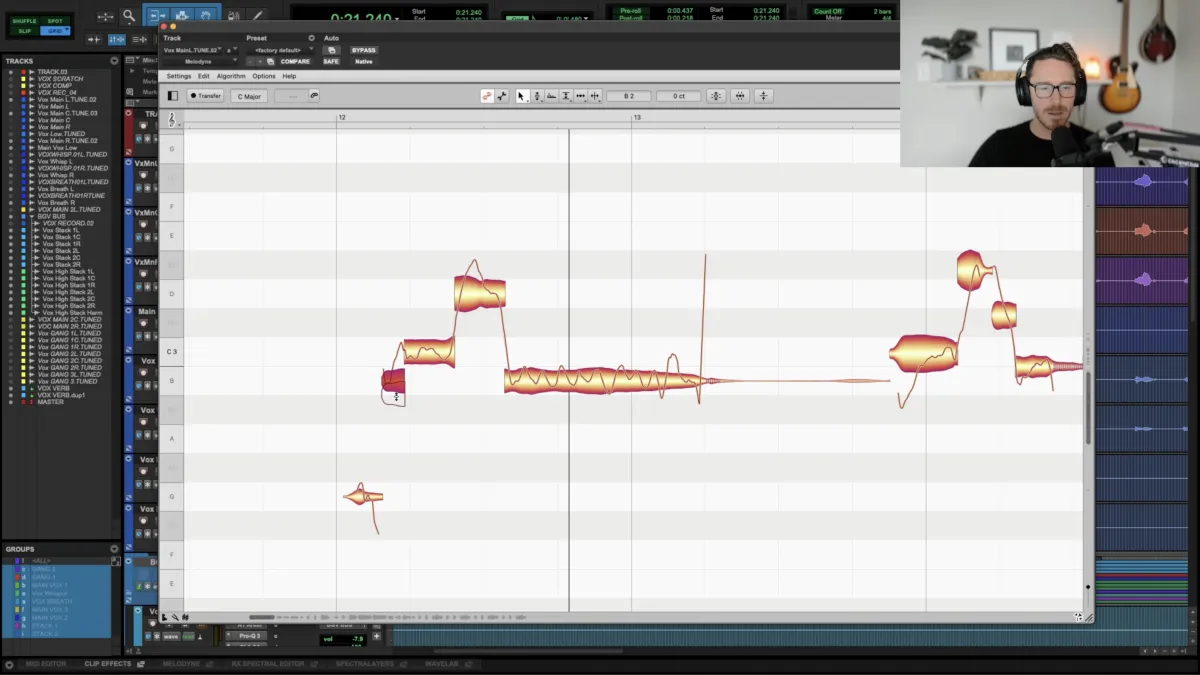This screenshot has height=675, width=1200.
Task: Click the Pro-Q 3 insert slot
Action: (x=250, y=636)
